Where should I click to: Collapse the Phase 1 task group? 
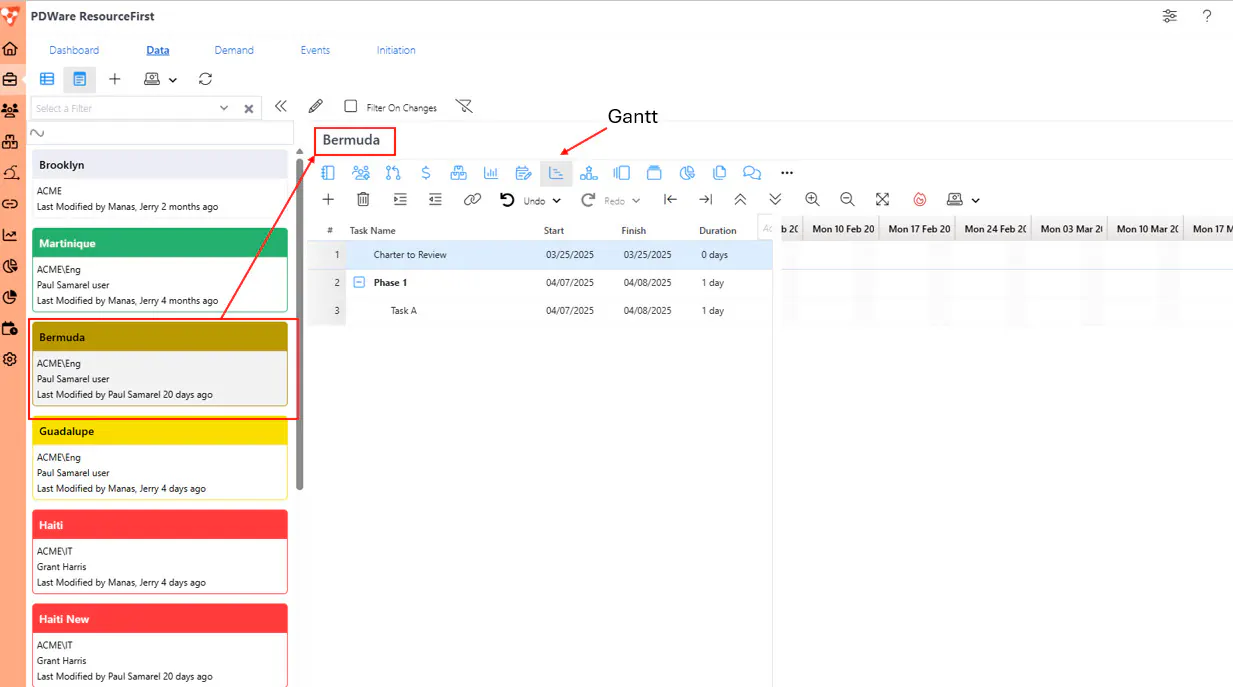359,283
